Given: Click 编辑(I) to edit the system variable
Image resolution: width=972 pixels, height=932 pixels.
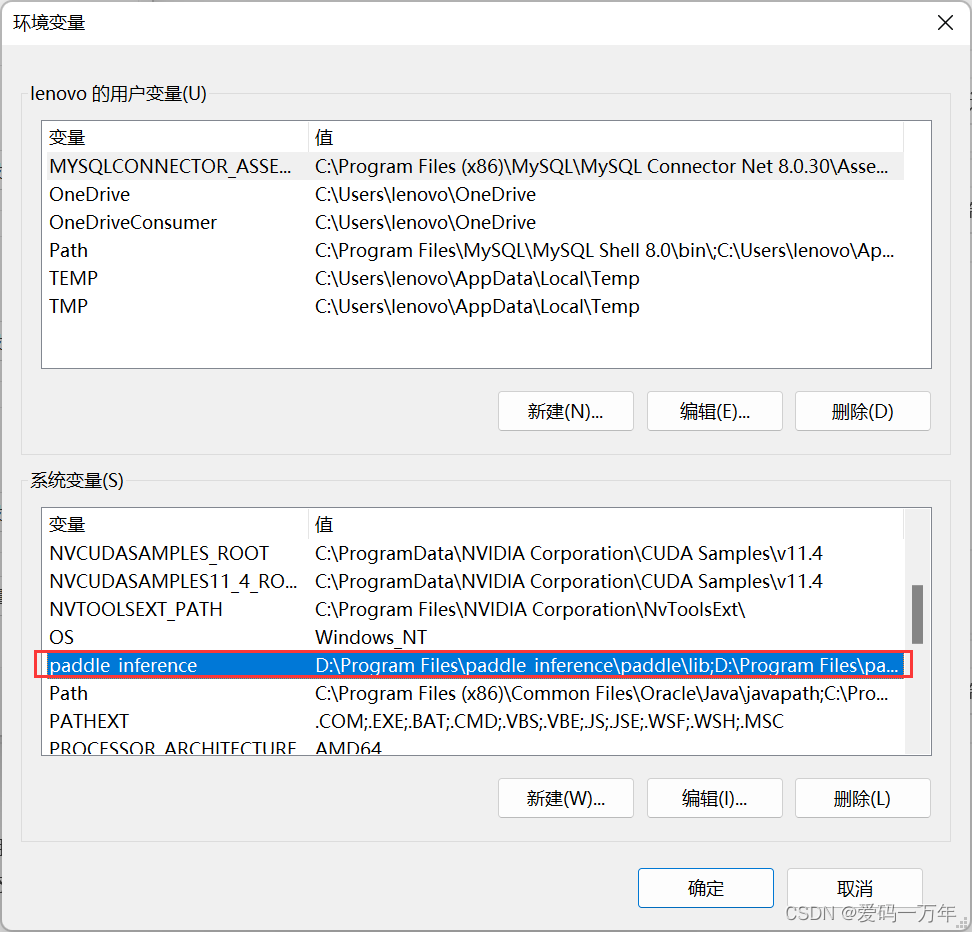Looking at the screenshot, I should [x=714, y=798].
